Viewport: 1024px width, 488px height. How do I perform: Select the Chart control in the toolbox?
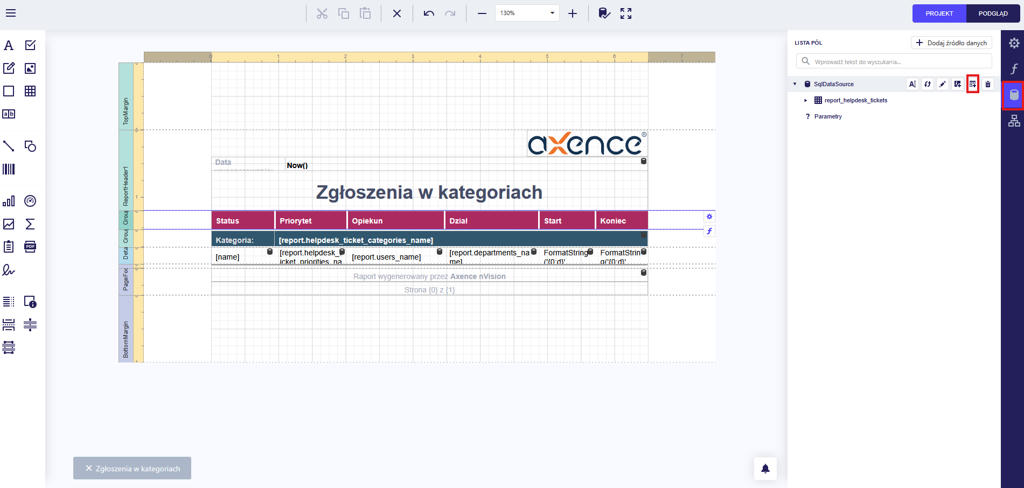pos(9,201)
